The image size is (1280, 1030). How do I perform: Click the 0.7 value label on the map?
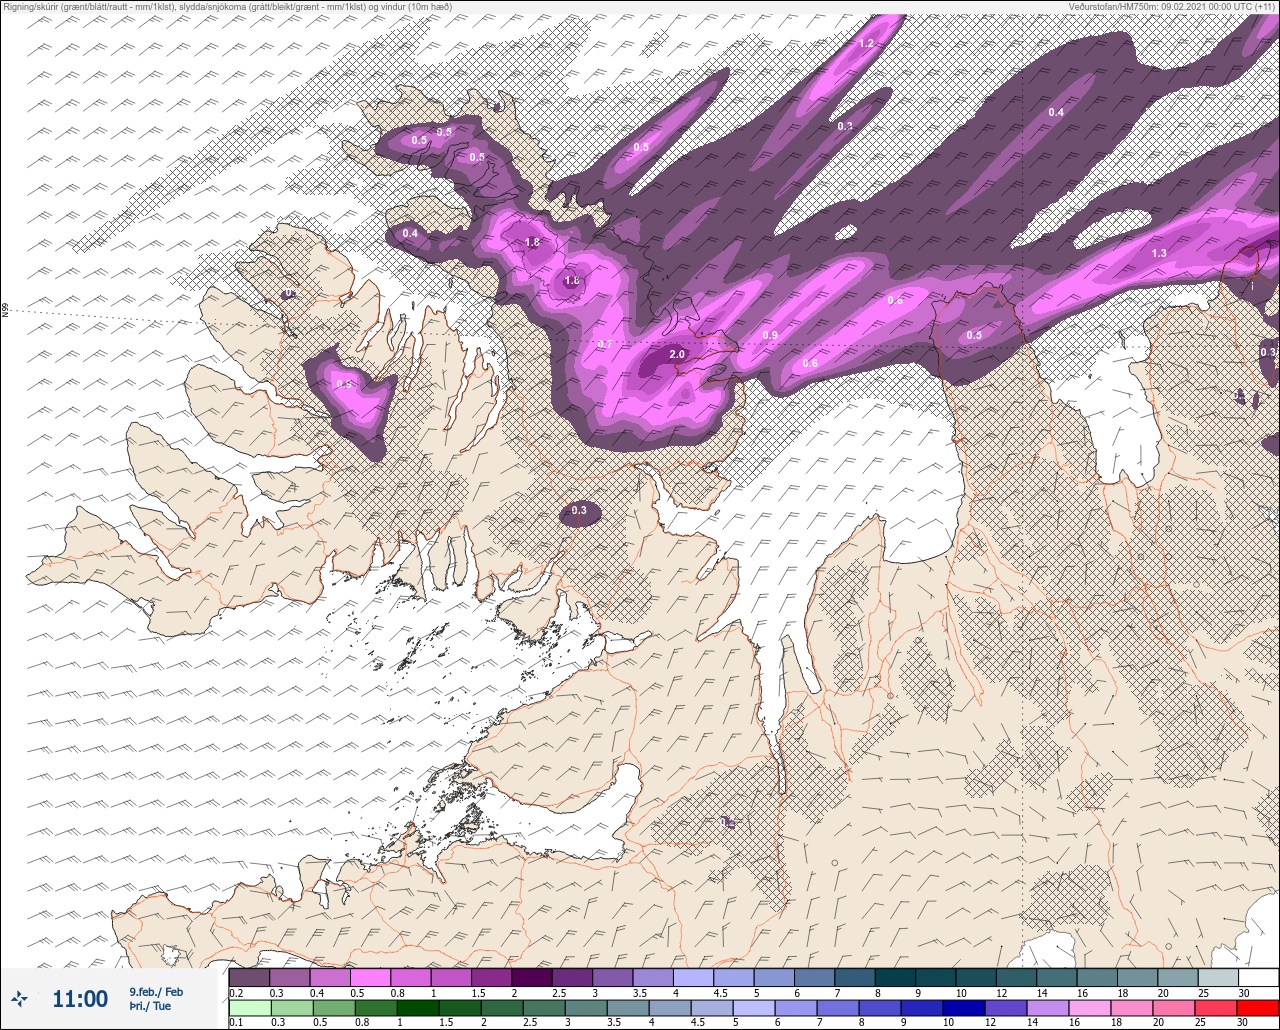click(x=604, y=345)
